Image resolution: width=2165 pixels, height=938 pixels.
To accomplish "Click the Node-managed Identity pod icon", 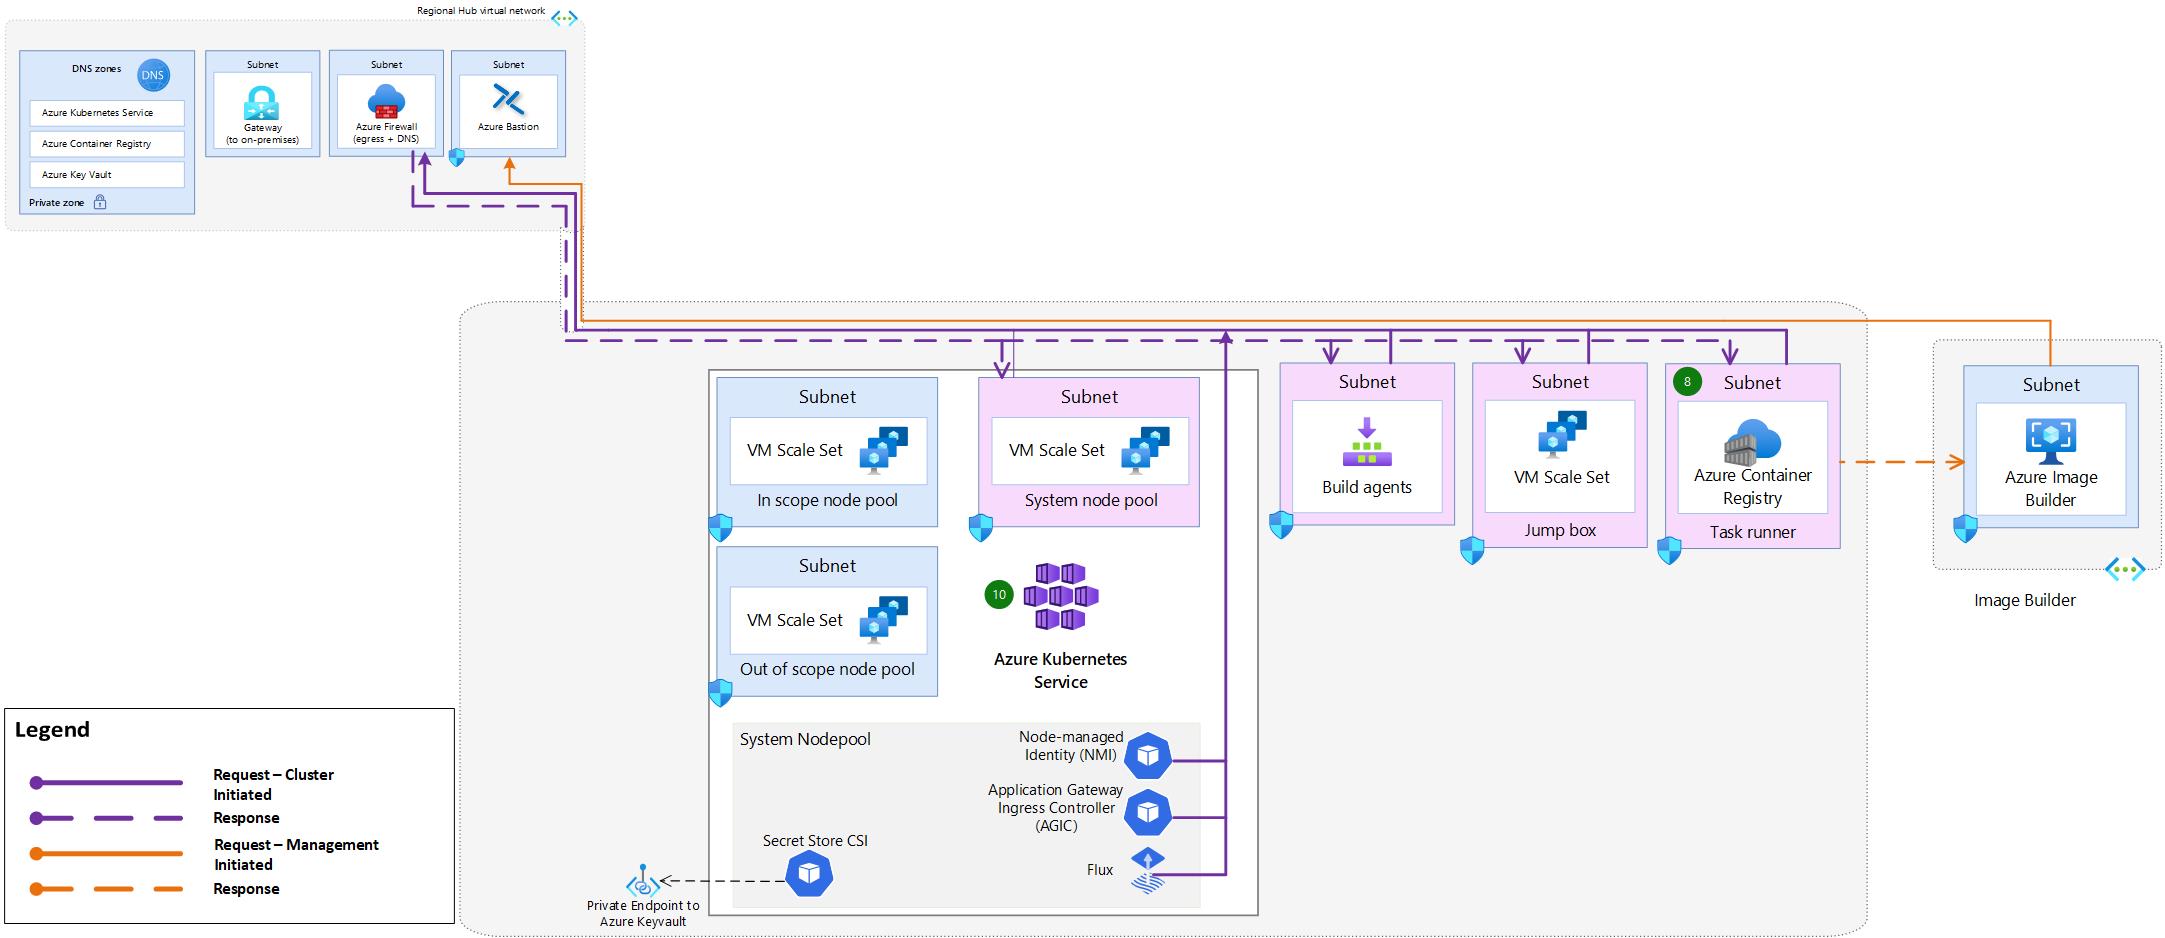I will coord(1147,755).
